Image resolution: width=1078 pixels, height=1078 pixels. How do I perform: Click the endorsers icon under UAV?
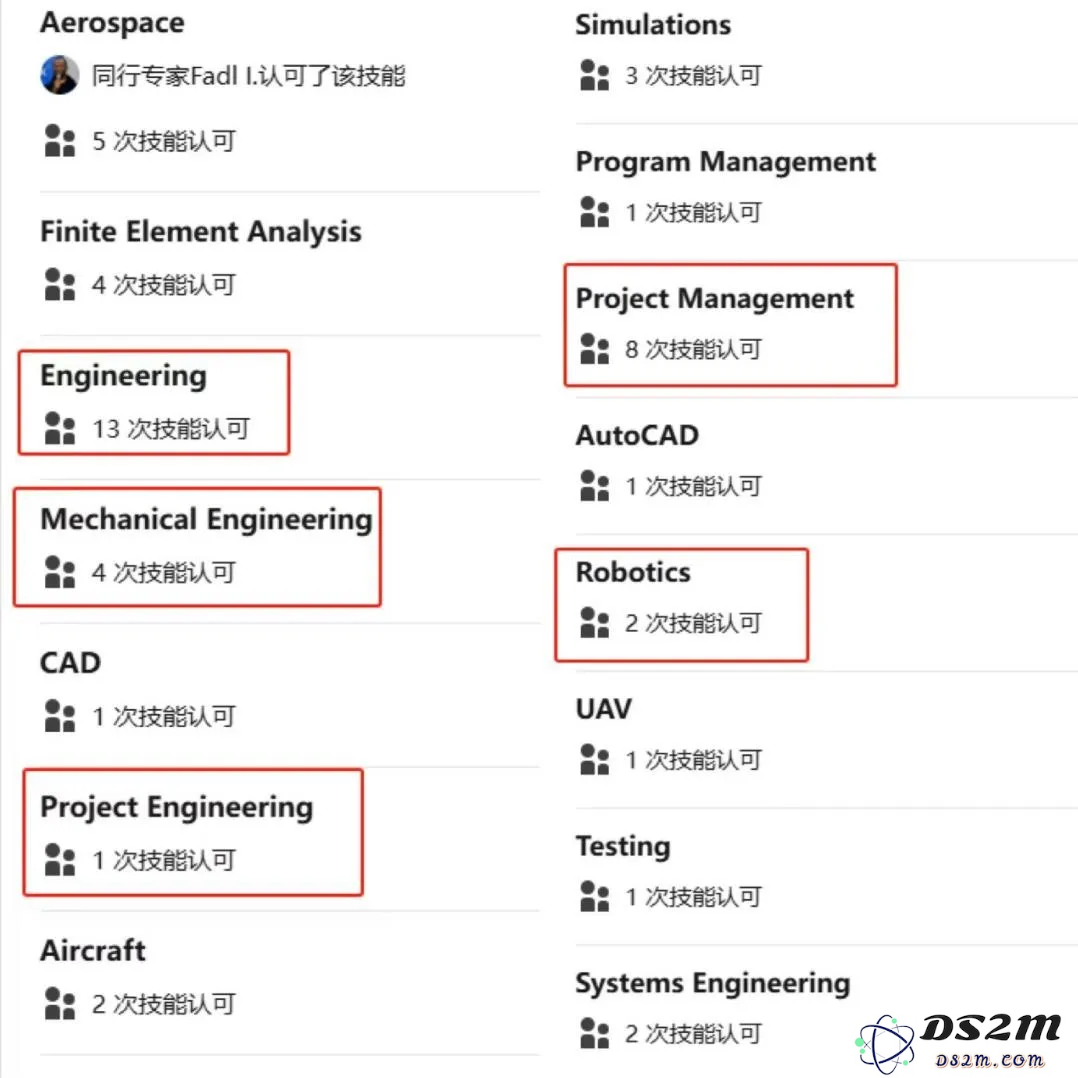tap(595, 760)
